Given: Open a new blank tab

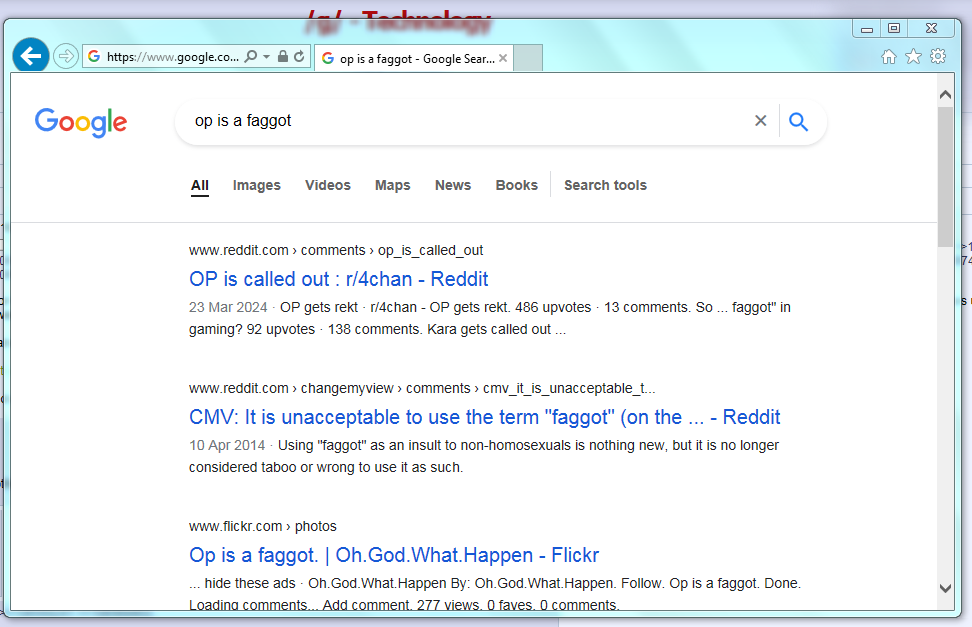Looking at the screenshot, I should (528, 58).
